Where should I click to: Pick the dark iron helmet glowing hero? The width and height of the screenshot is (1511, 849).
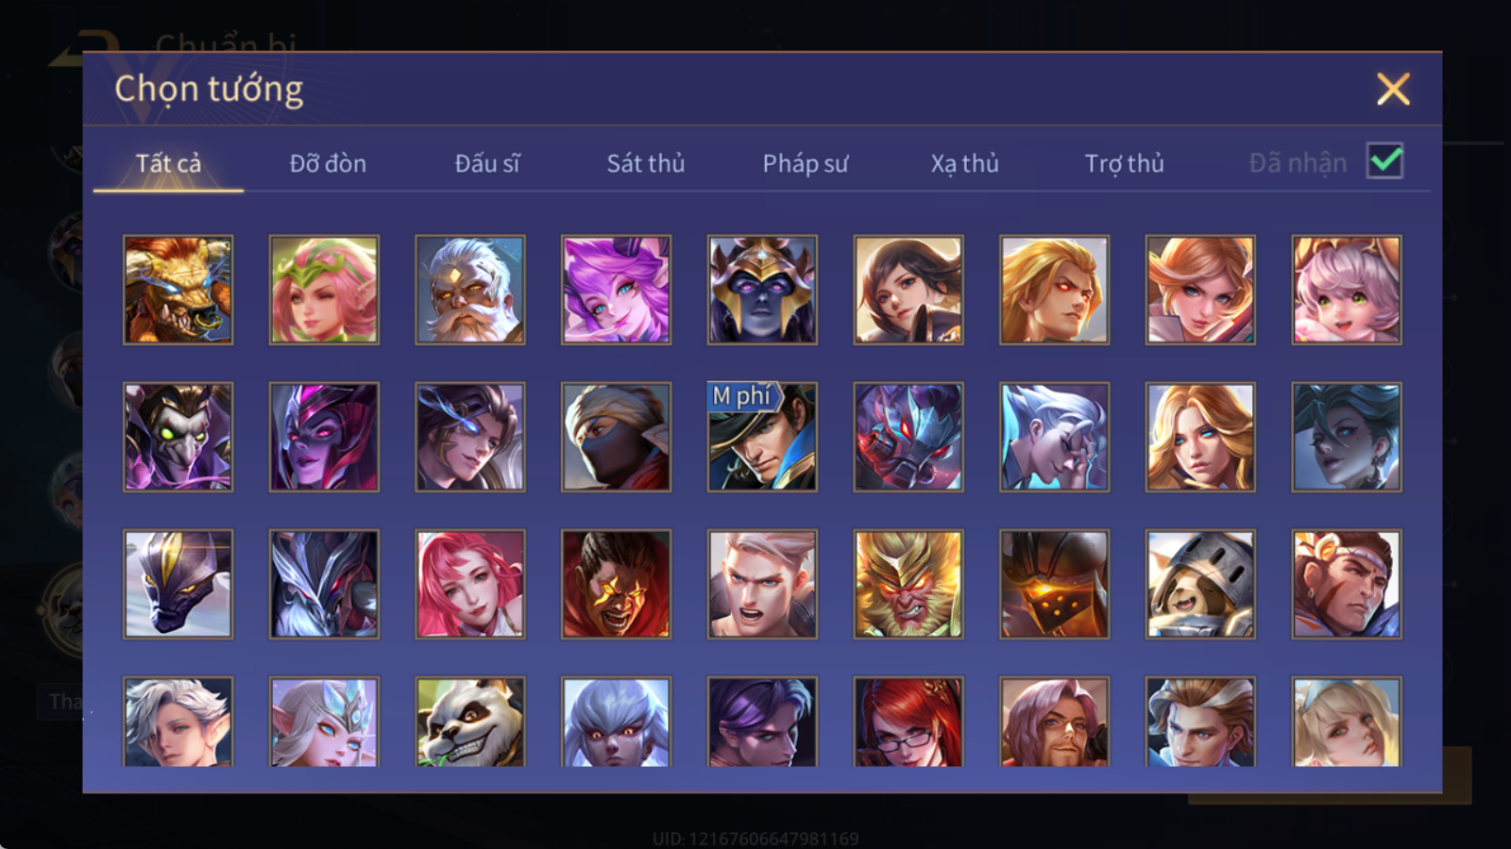click(1054, 584)
